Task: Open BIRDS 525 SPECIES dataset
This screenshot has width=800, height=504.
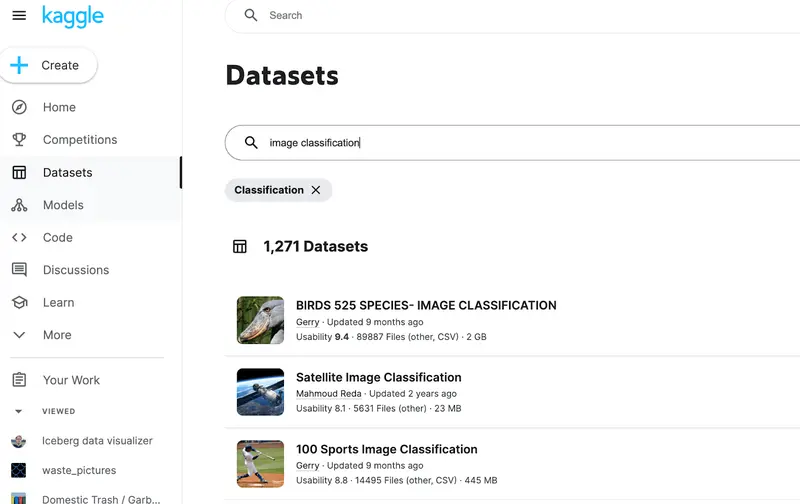Action: pos(426,305)
